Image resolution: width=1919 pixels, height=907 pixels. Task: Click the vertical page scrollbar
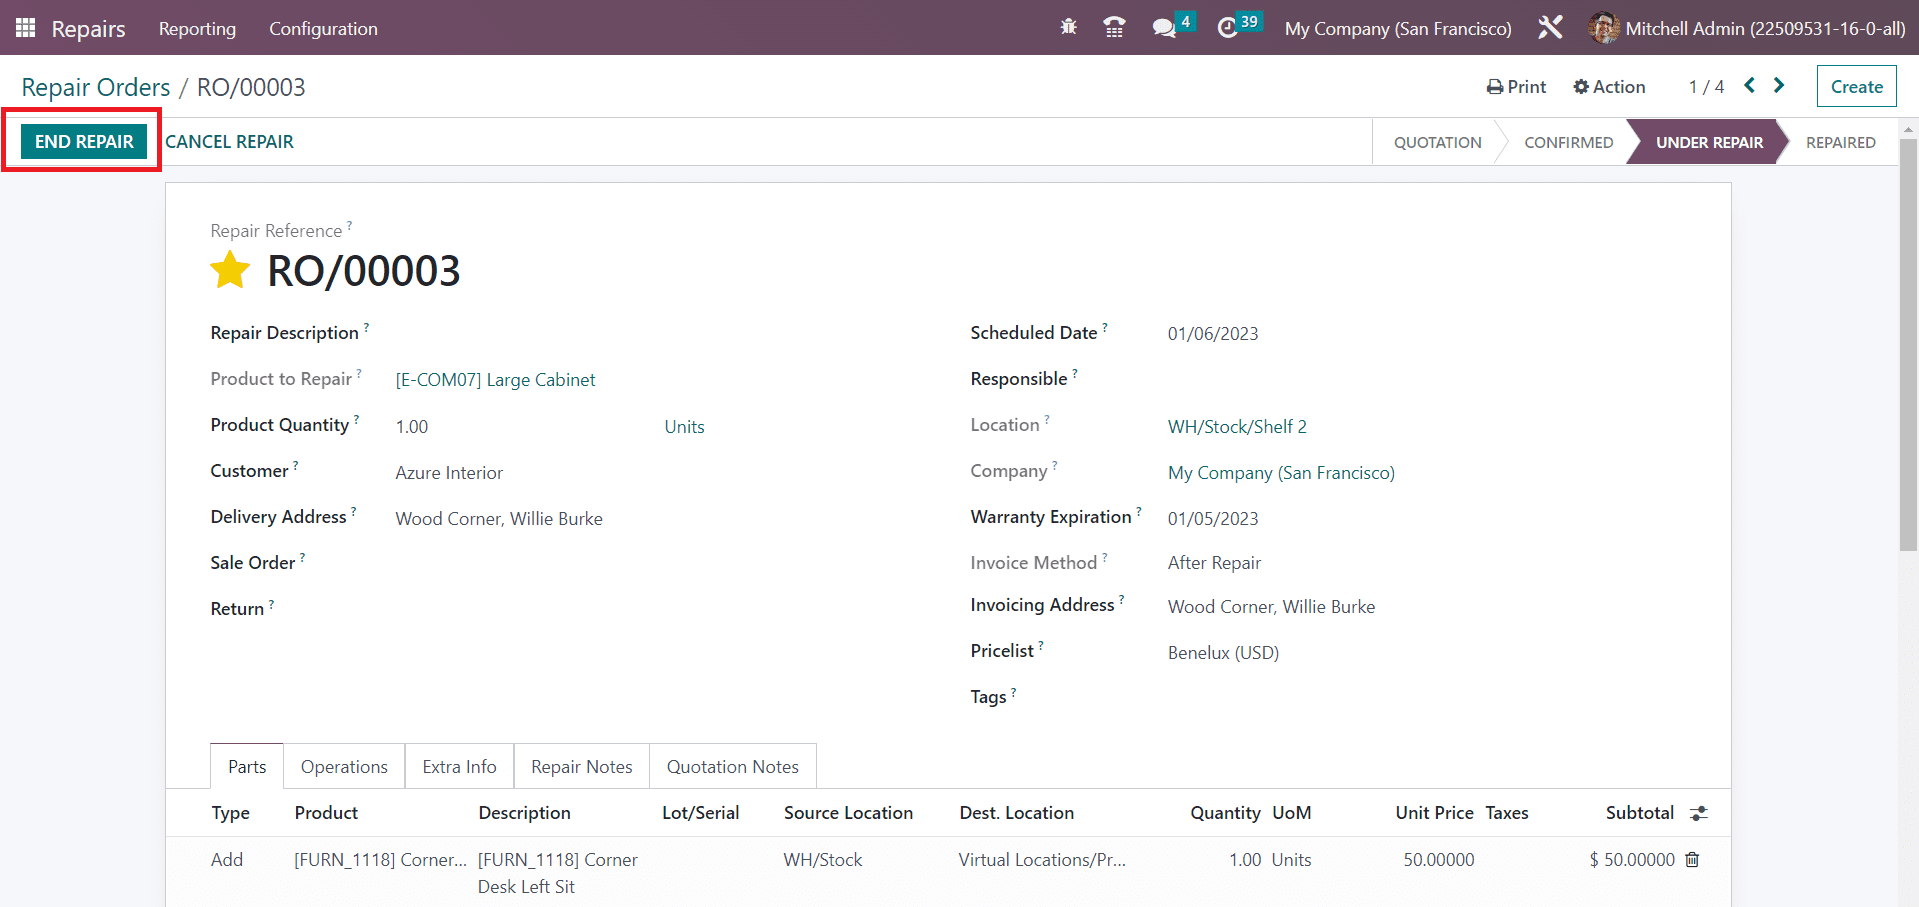tap(1908, 343)
